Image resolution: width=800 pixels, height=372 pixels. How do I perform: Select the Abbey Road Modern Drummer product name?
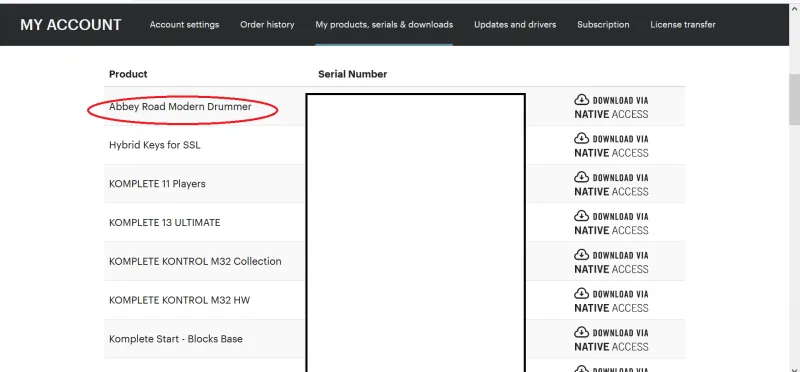point(180,107)
